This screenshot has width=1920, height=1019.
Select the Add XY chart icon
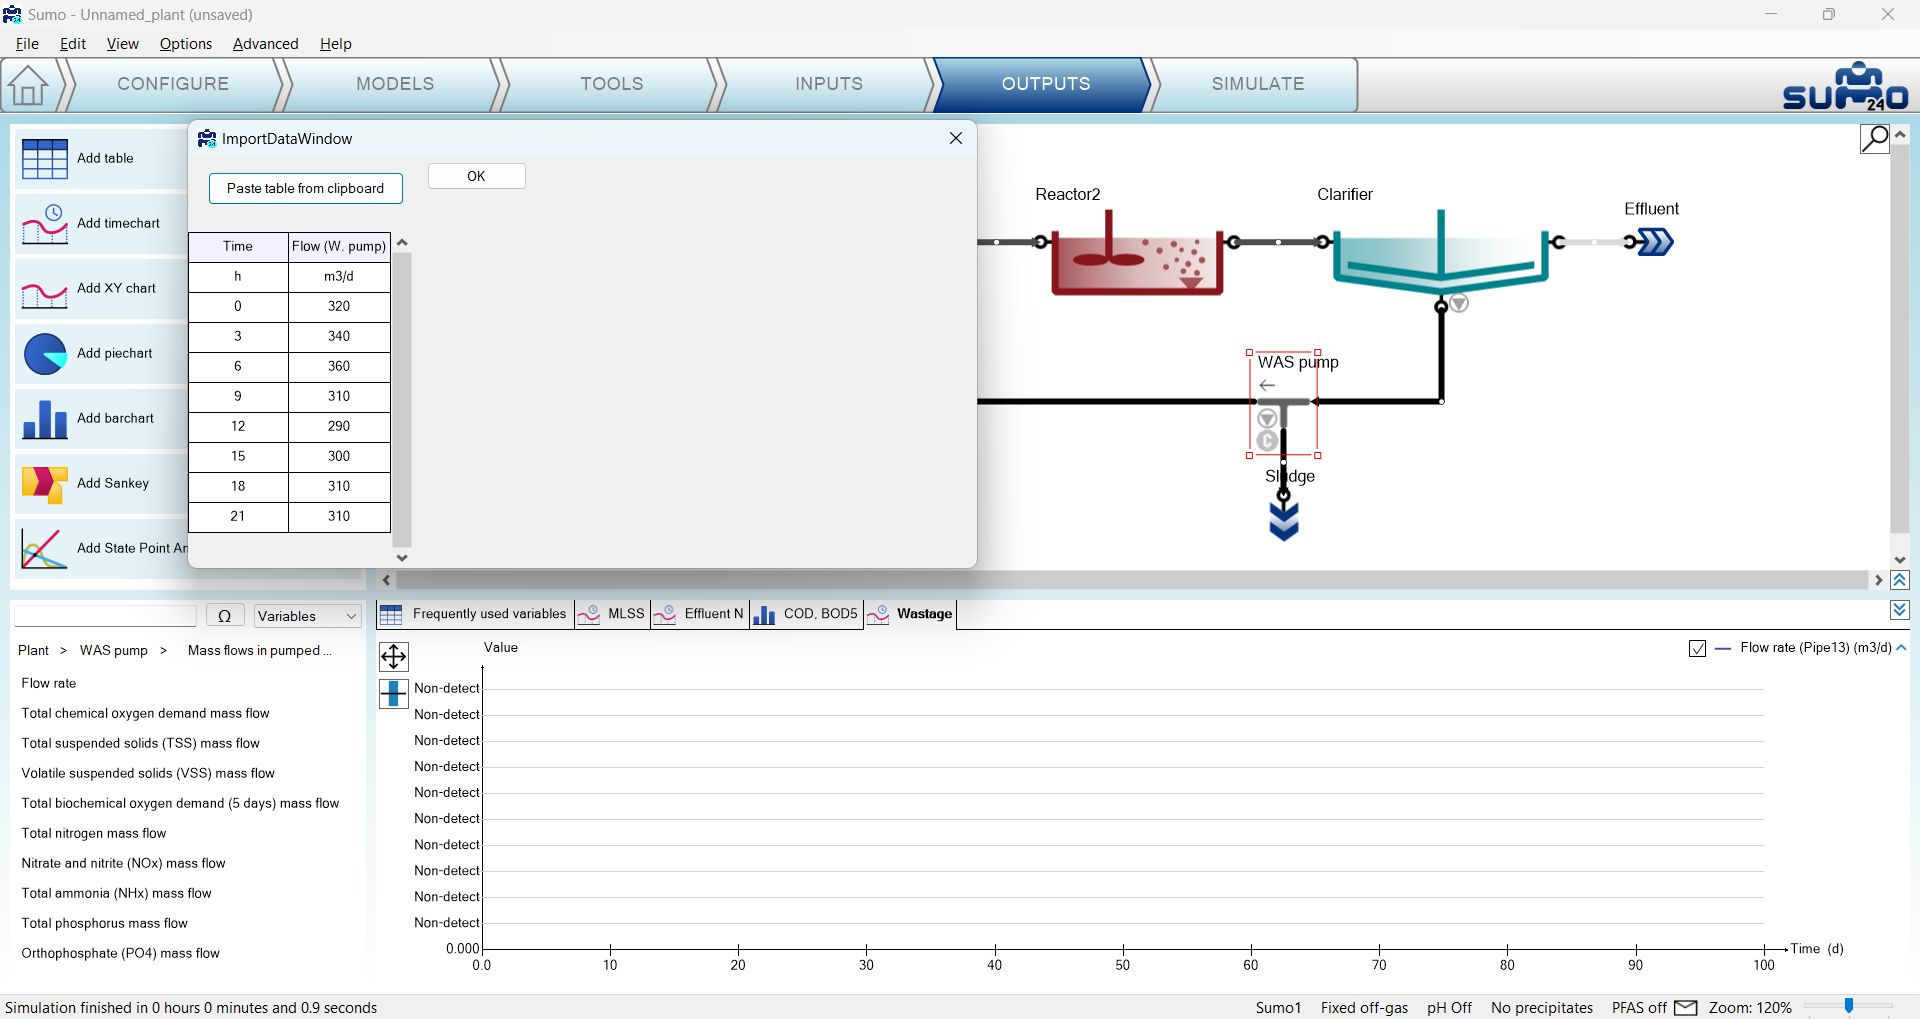click(45, 289)
